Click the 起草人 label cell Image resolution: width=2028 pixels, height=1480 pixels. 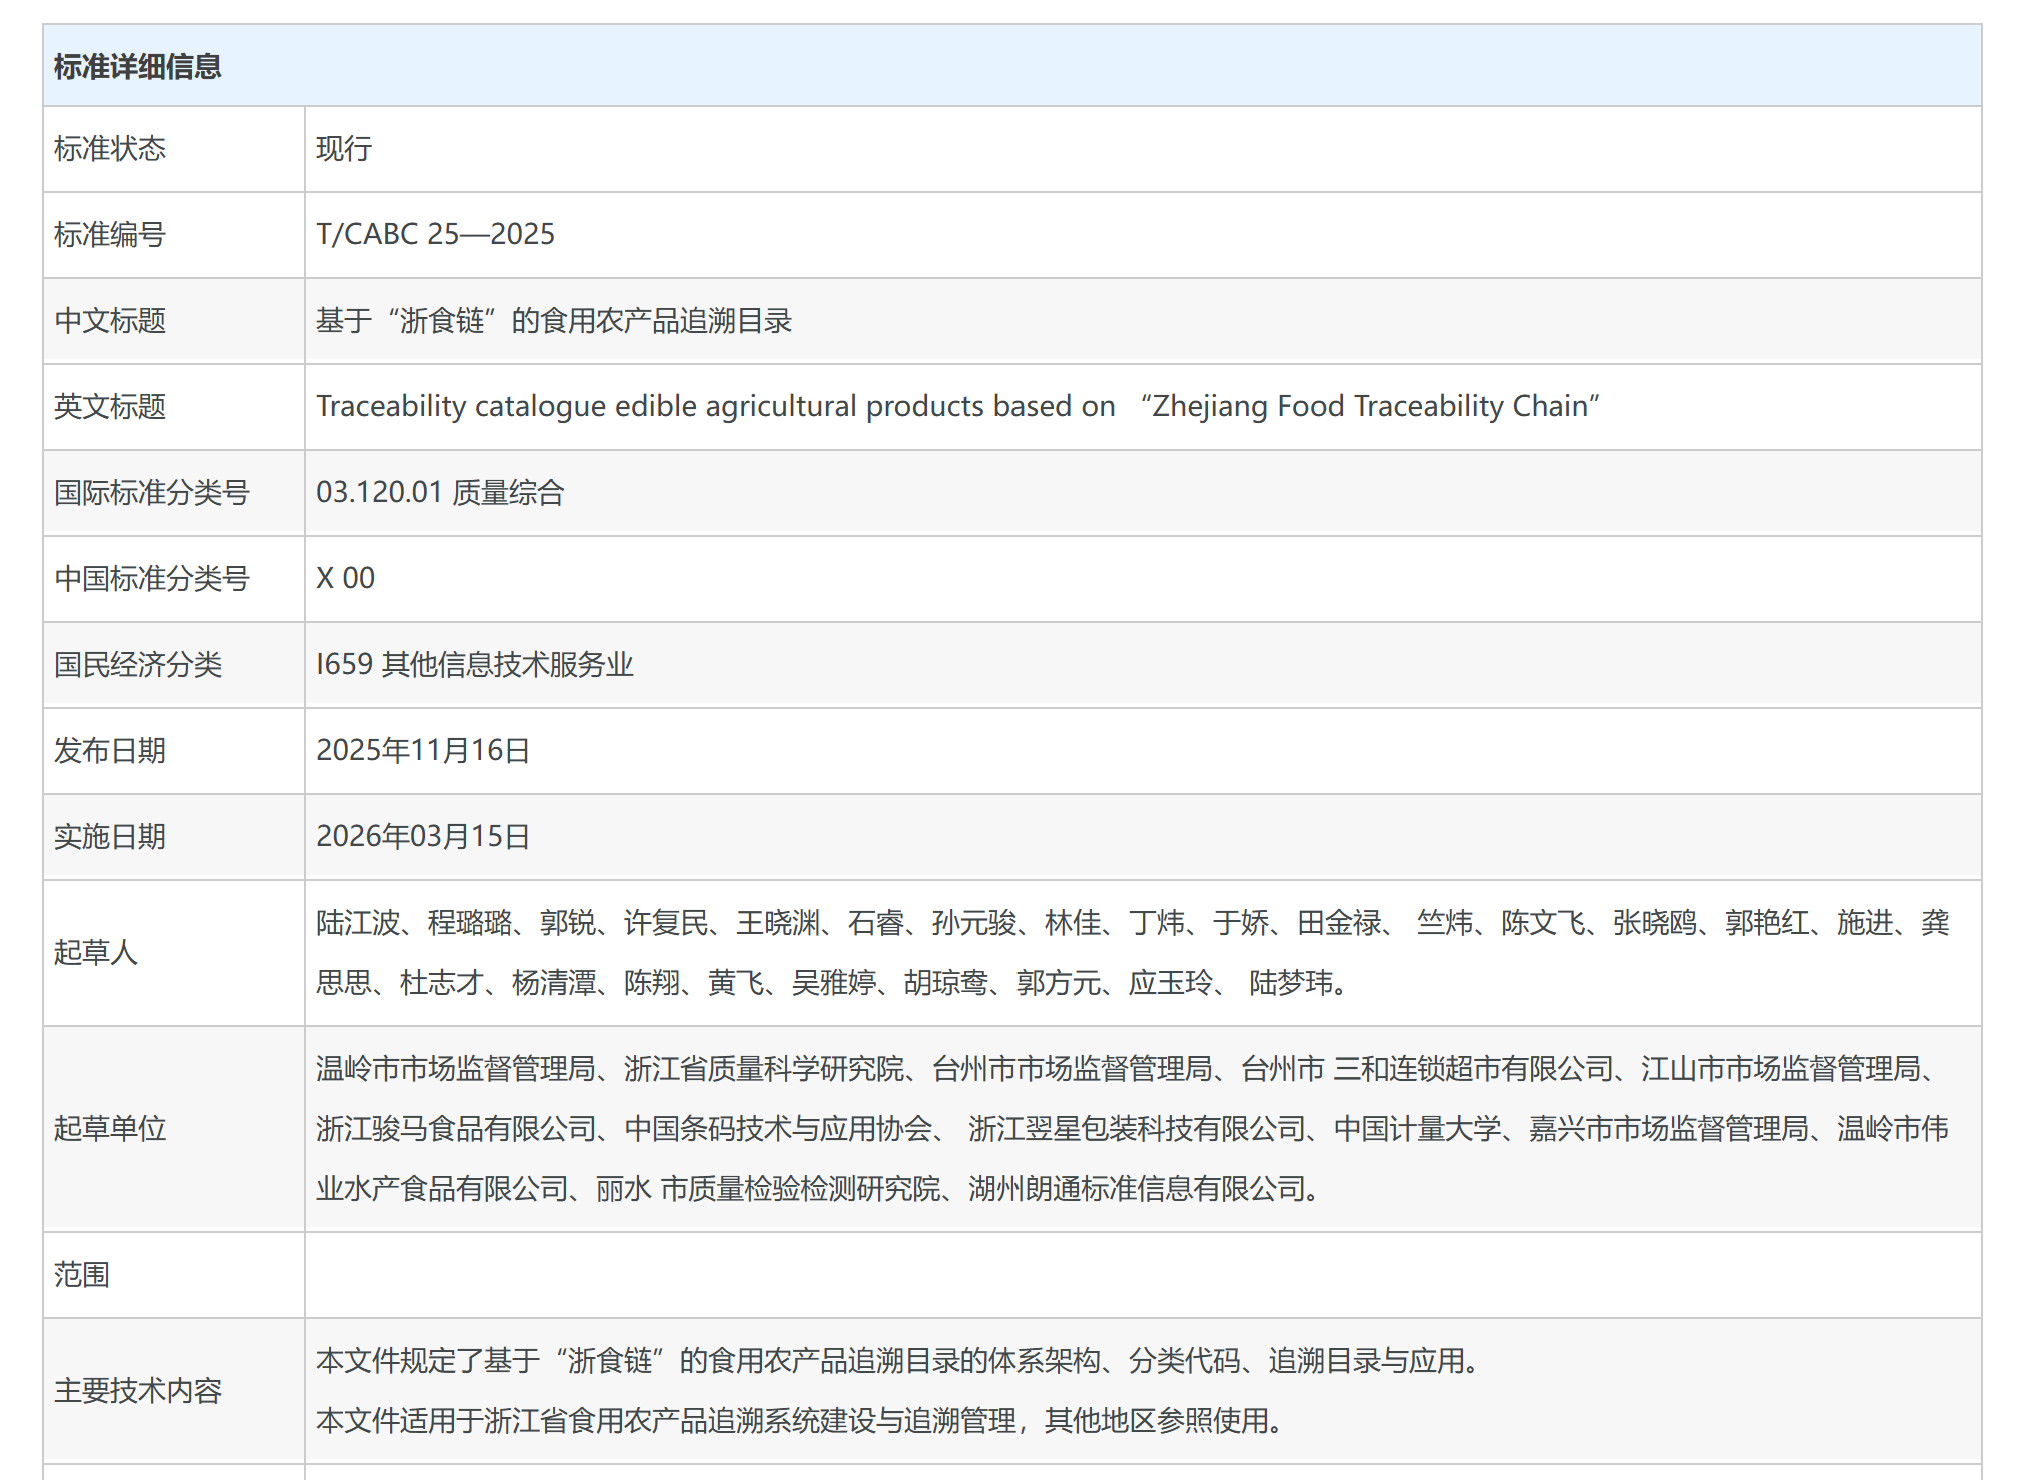95,952
